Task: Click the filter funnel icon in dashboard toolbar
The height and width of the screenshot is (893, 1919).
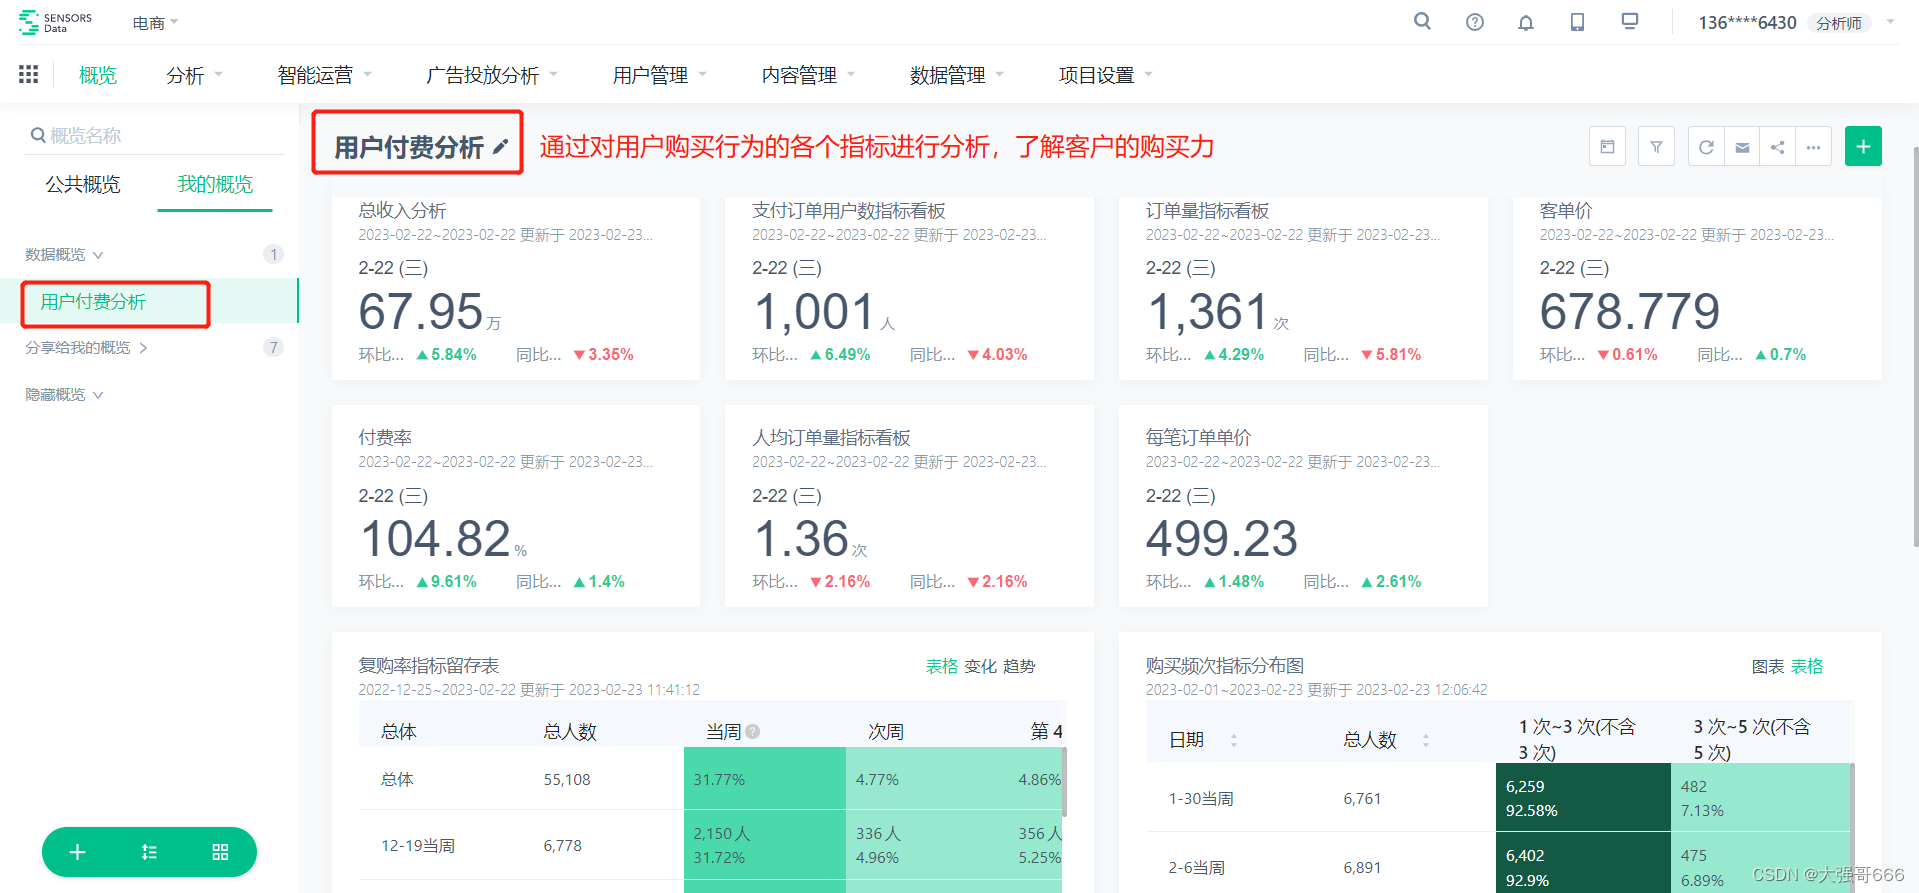Action: pos(1656,147)
